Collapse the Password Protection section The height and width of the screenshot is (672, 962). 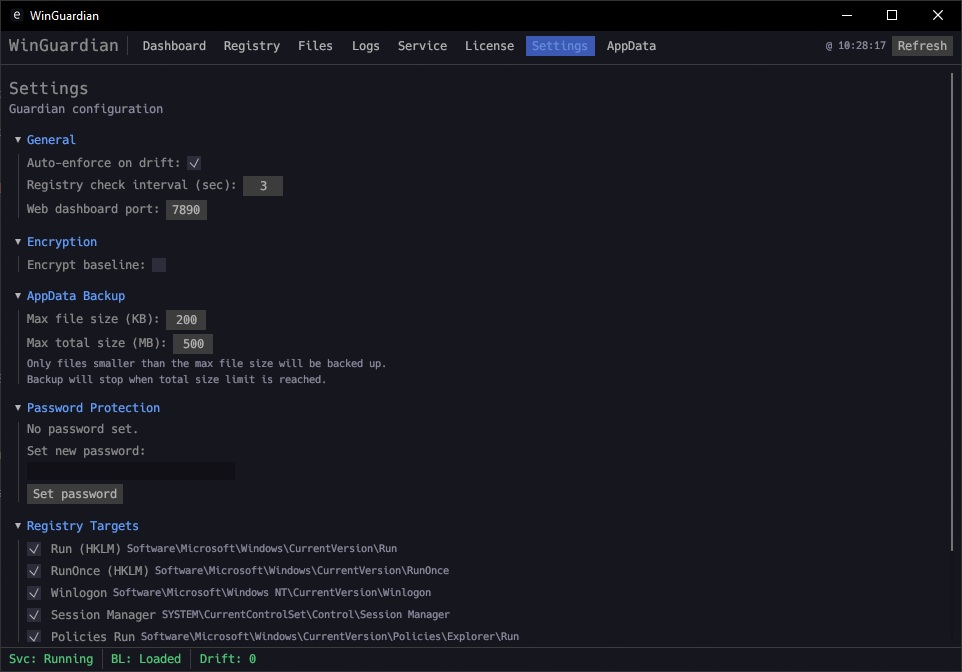point(18,408)
